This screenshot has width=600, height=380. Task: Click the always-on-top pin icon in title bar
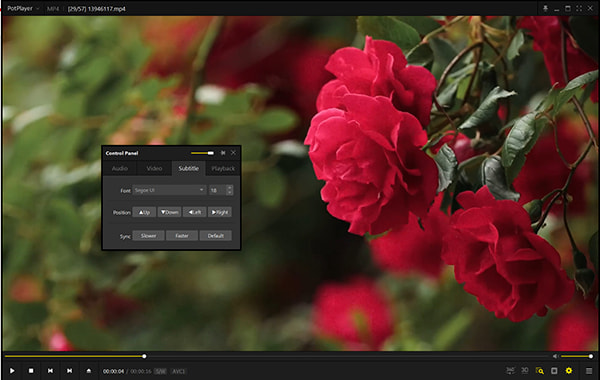click(545, 8)
